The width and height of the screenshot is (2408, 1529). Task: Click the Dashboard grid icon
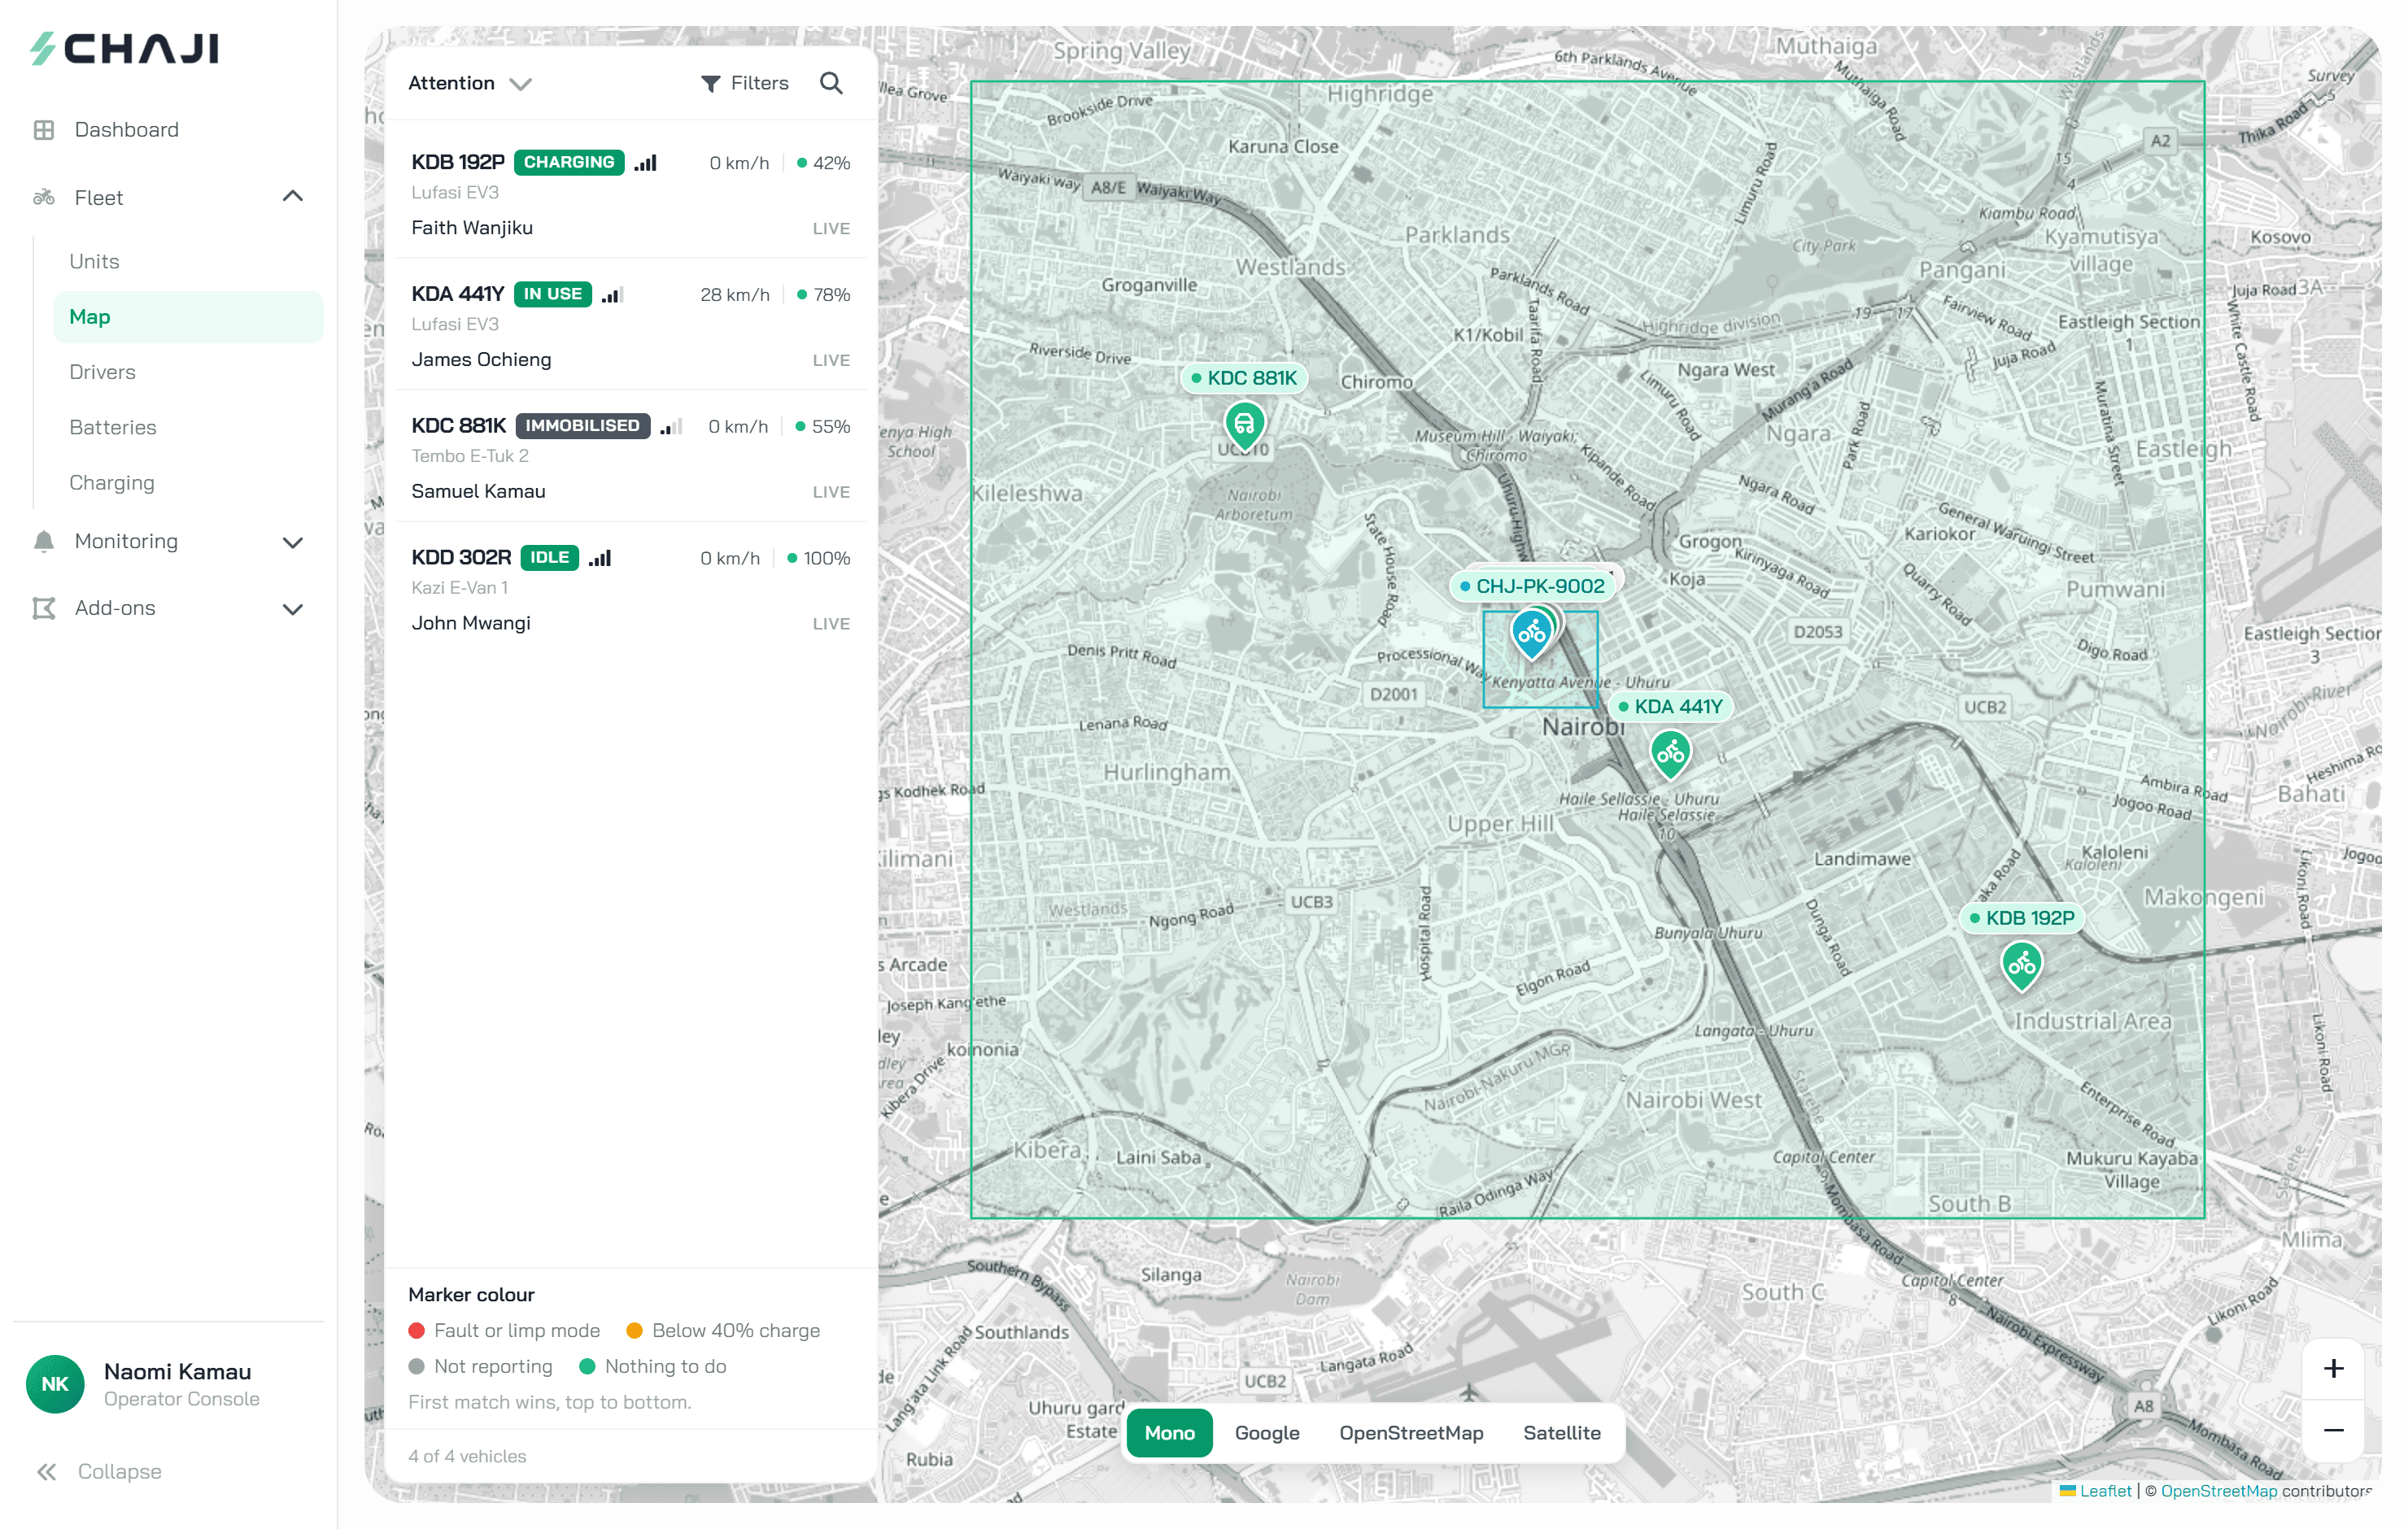click(44, 130)
